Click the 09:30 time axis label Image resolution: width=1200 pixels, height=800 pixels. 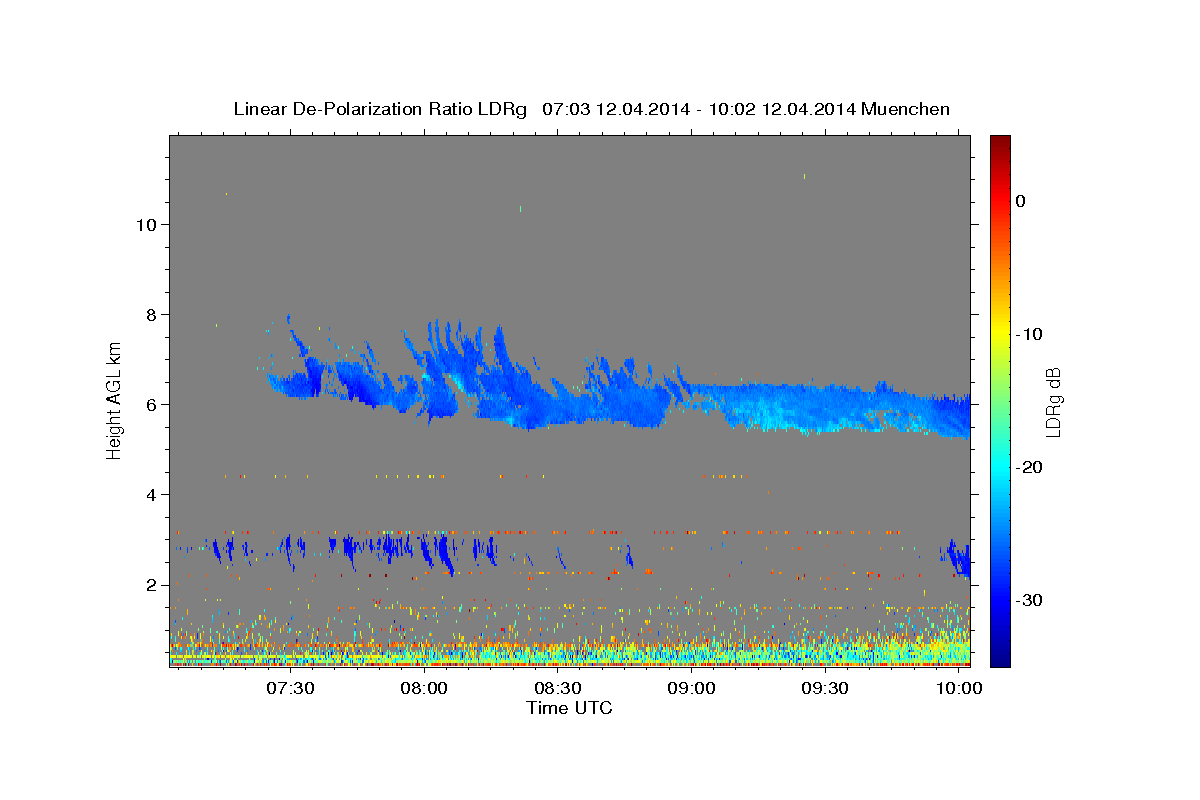(826, 689)
